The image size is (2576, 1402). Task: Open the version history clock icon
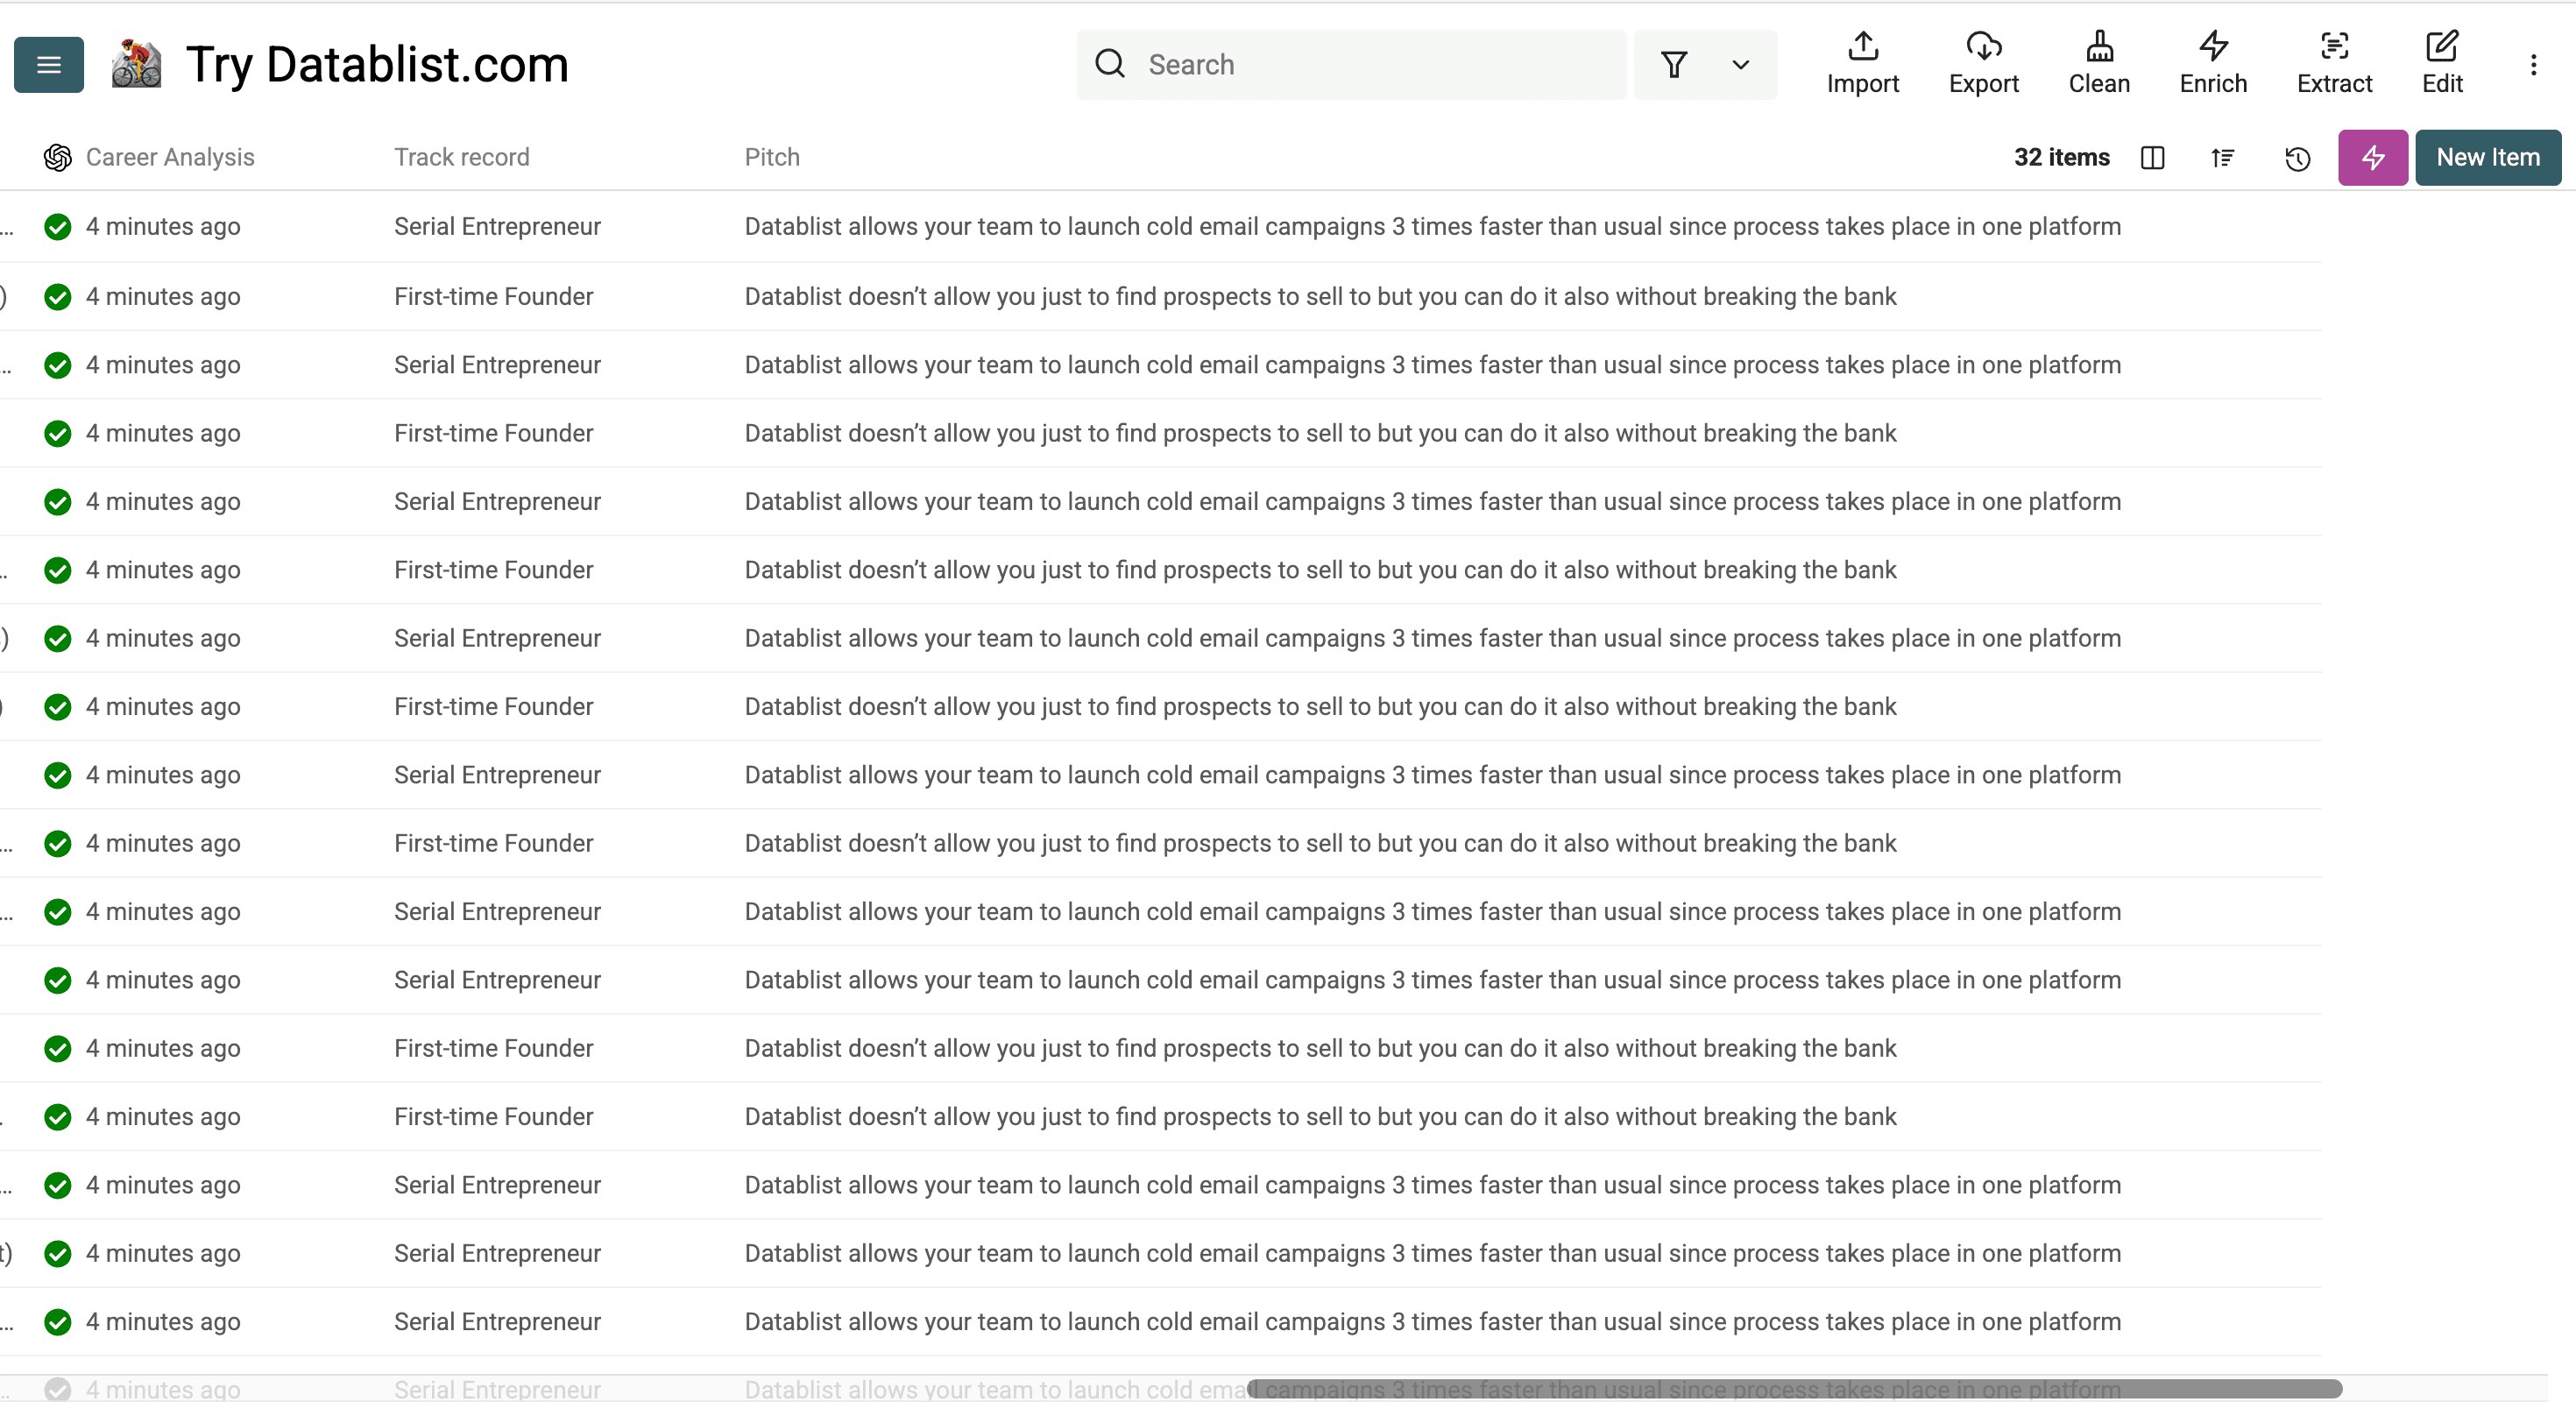(x=2297, y=158)
